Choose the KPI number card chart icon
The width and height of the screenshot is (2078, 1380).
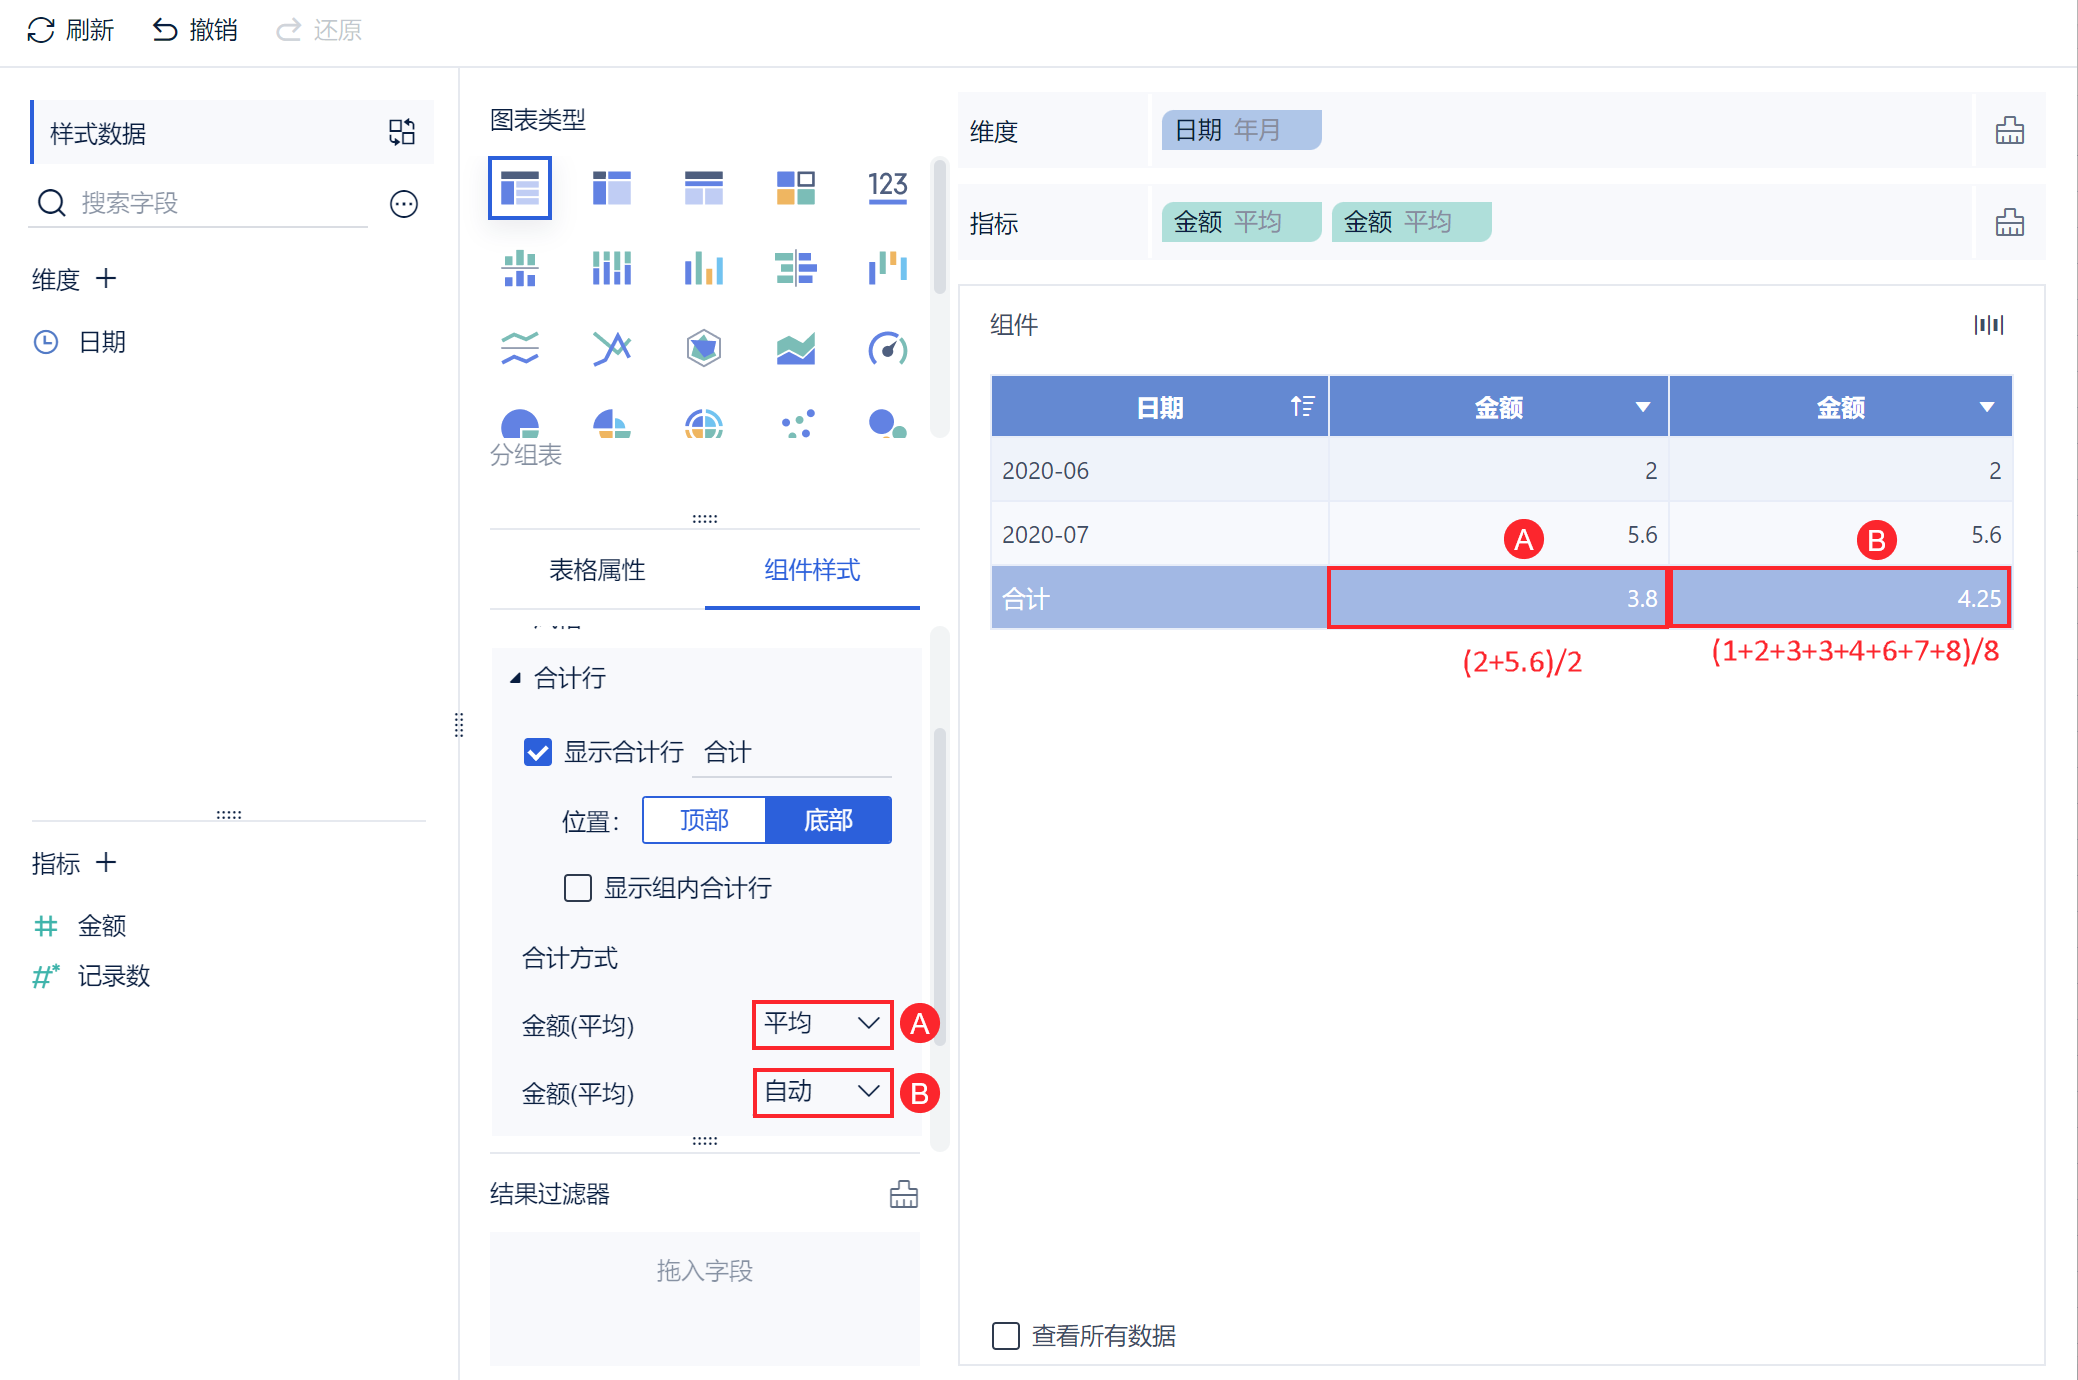(x=887, y=187)
